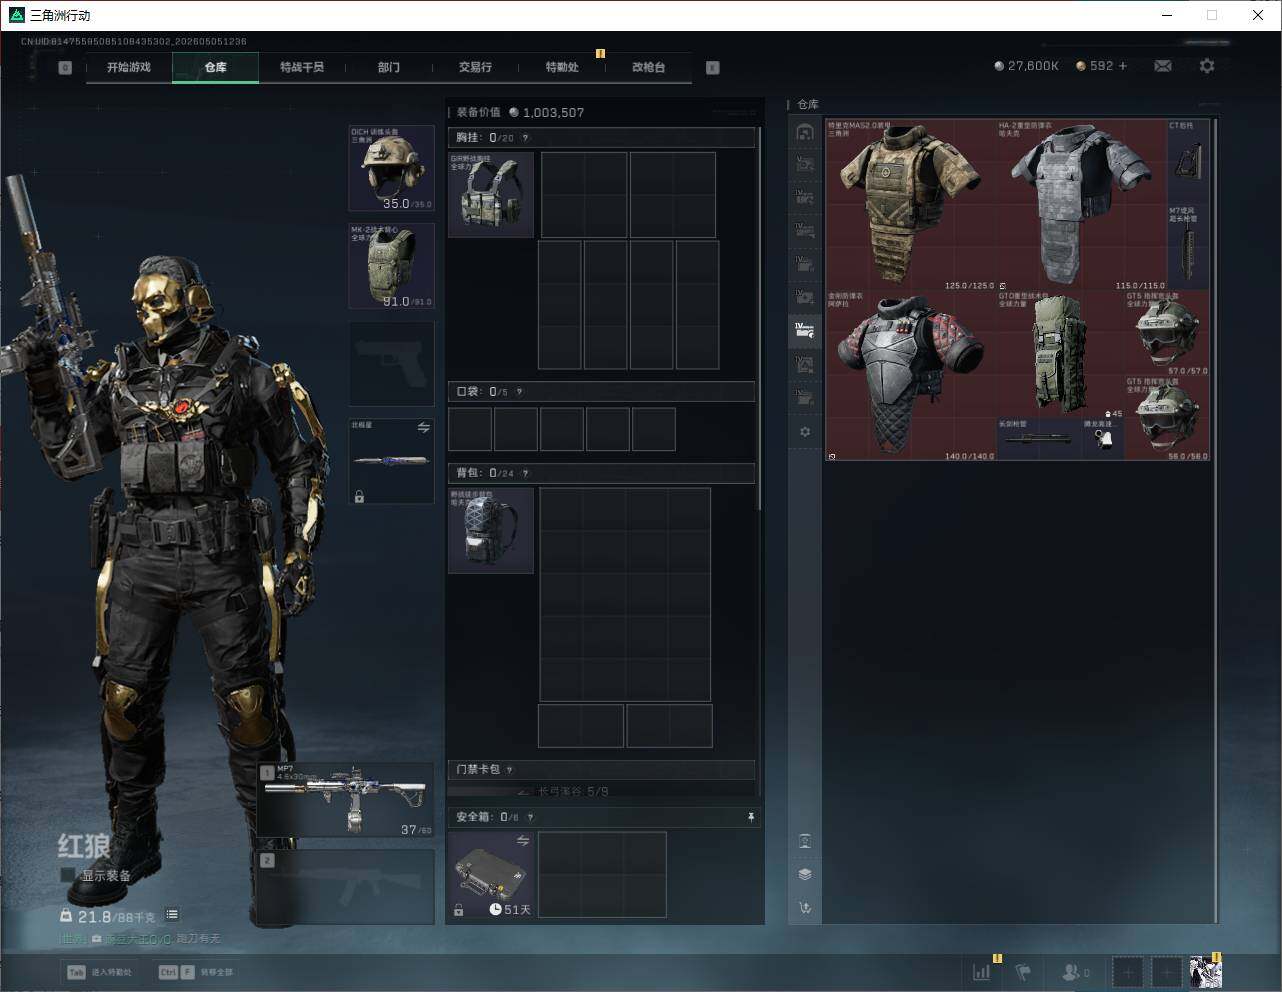This screenshot has width=1282, height=992.
Task: Click the 进入特勤处 Tab shortcut button
Action: coord(100,972)
